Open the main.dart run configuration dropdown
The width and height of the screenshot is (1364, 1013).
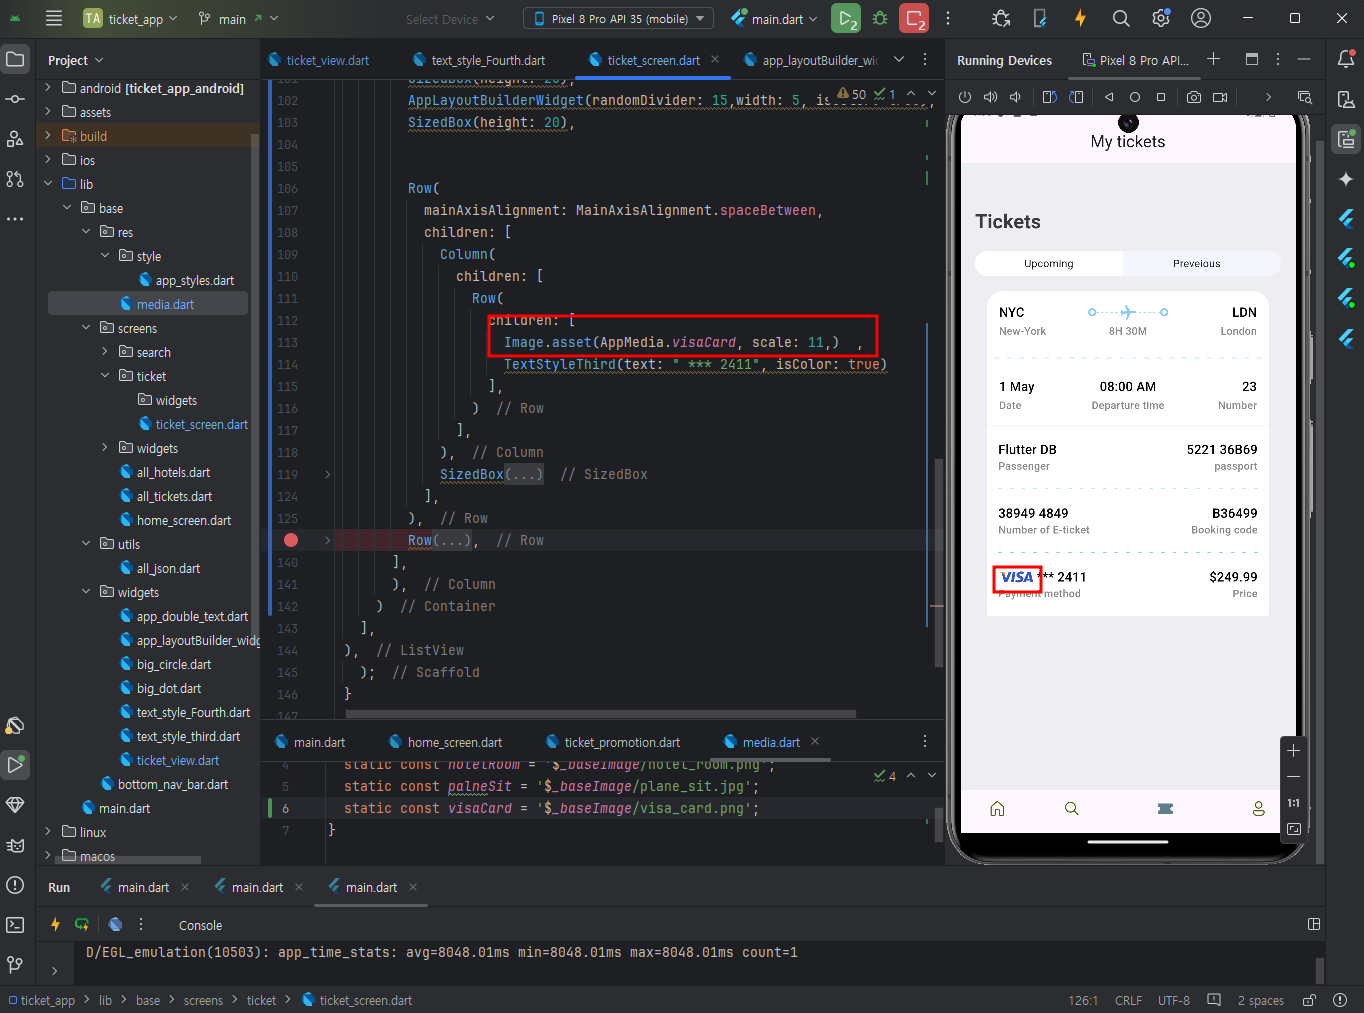click(x=774, y=18)
